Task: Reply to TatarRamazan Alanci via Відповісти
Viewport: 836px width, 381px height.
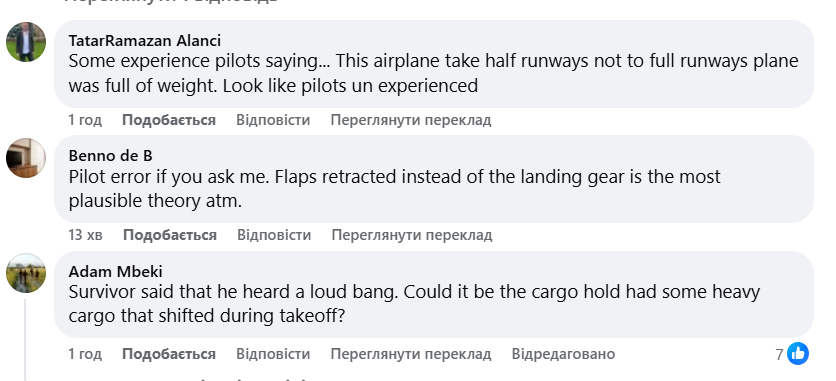Action: tap(273, 120)
